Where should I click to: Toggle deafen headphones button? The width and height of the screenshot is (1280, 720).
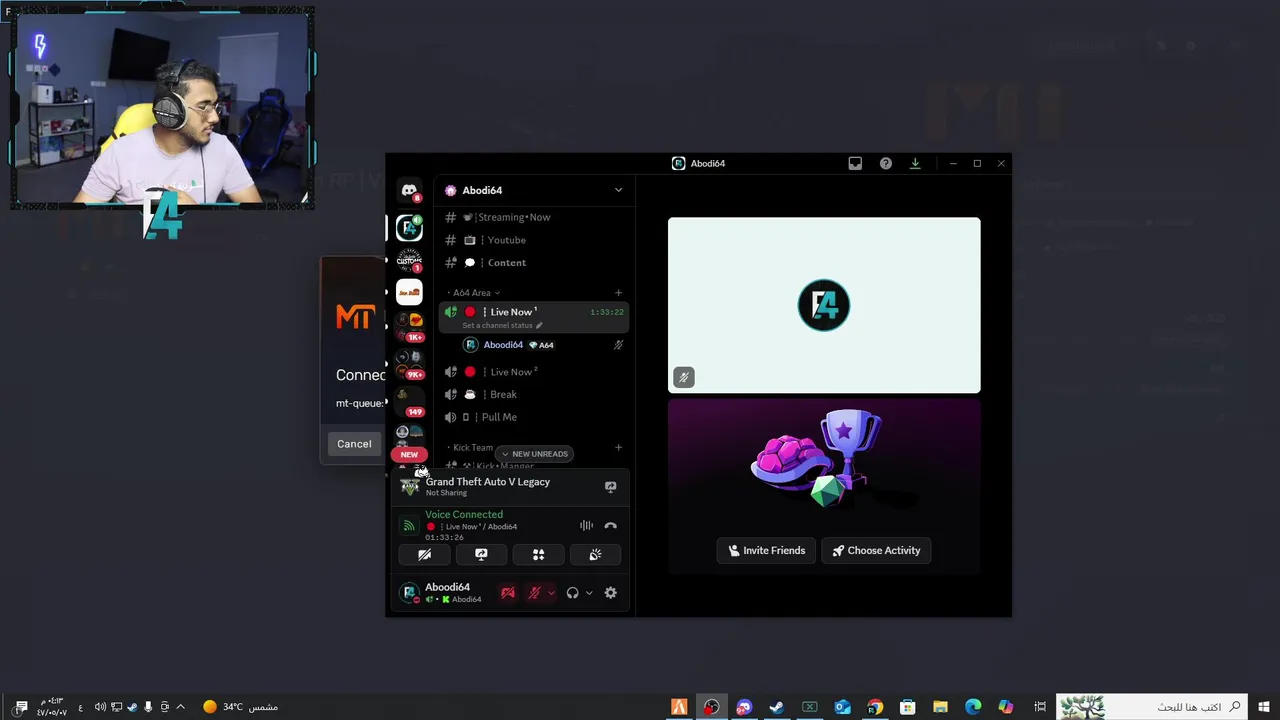[x=572, y=593]
